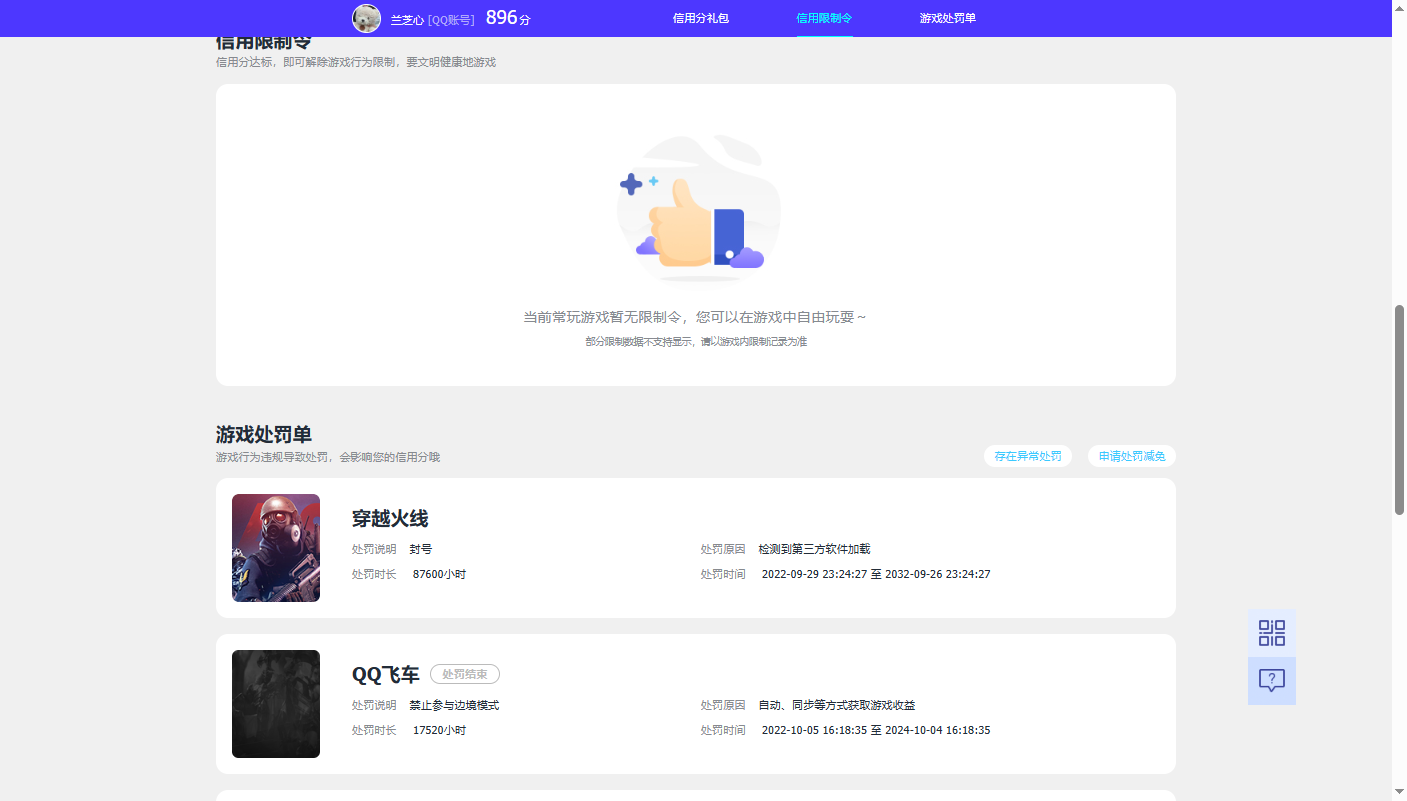Open the QR code floating icon

click(x=1272, y=633)
